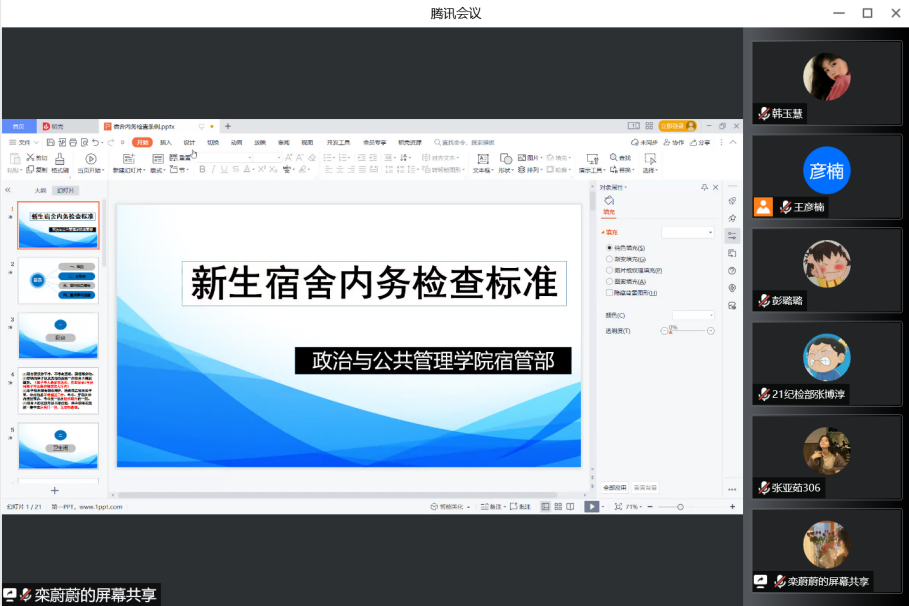Click the bold B formatting icon
909x606 pixels.
tap(201, 170)
